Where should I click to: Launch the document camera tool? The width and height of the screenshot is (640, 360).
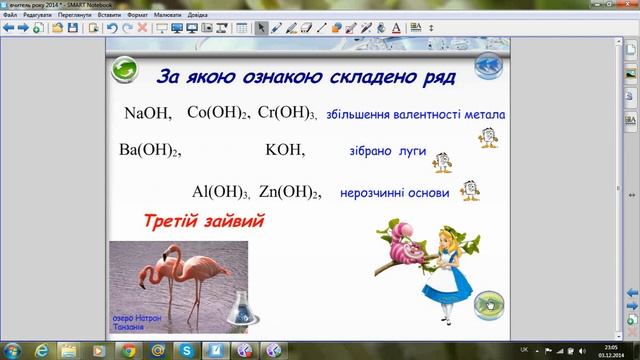222,28
